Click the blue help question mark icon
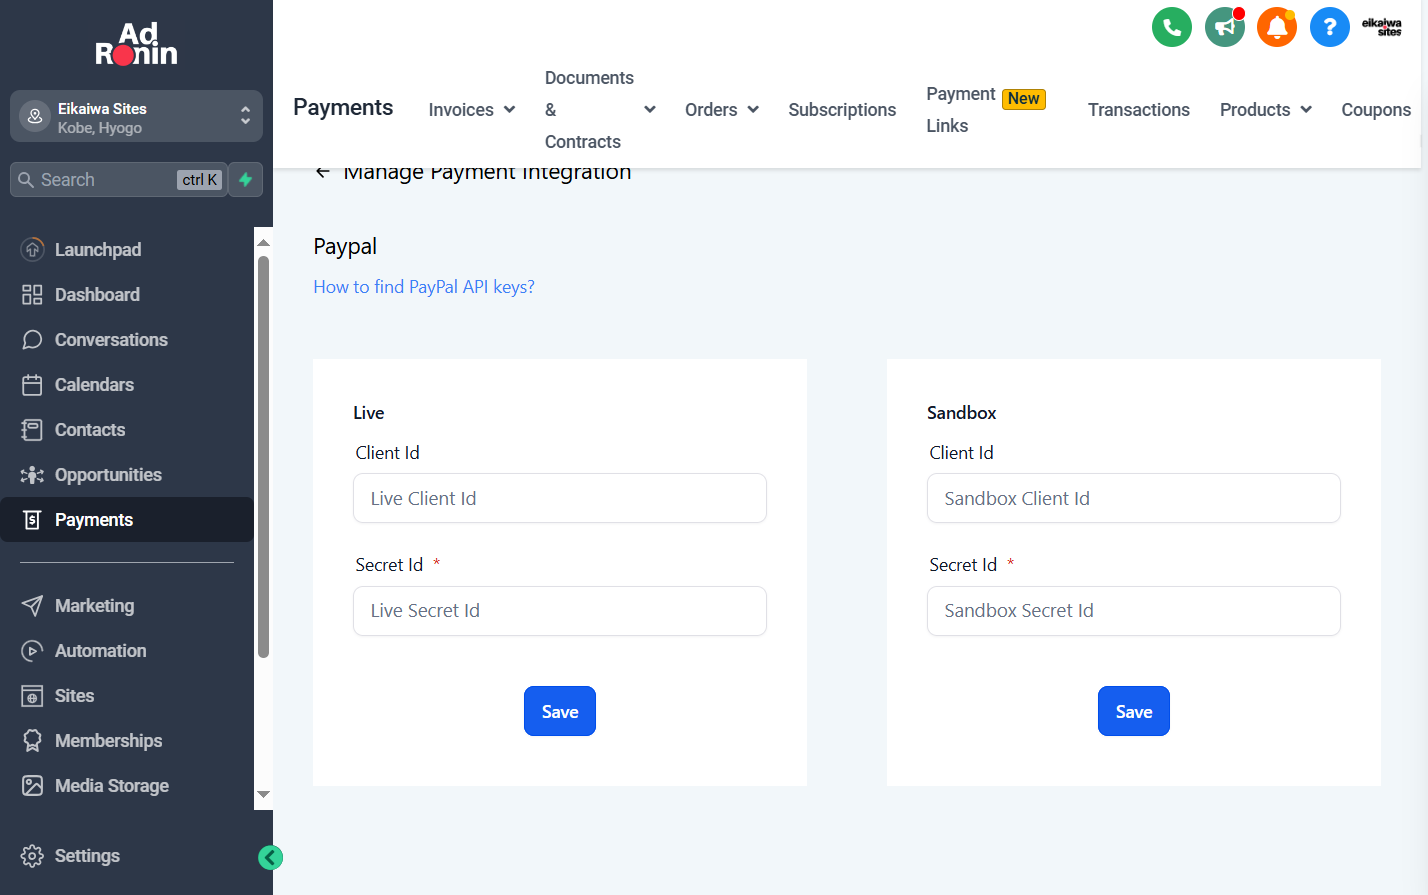Screen dimensions: 1428x895 [1330, 27]
